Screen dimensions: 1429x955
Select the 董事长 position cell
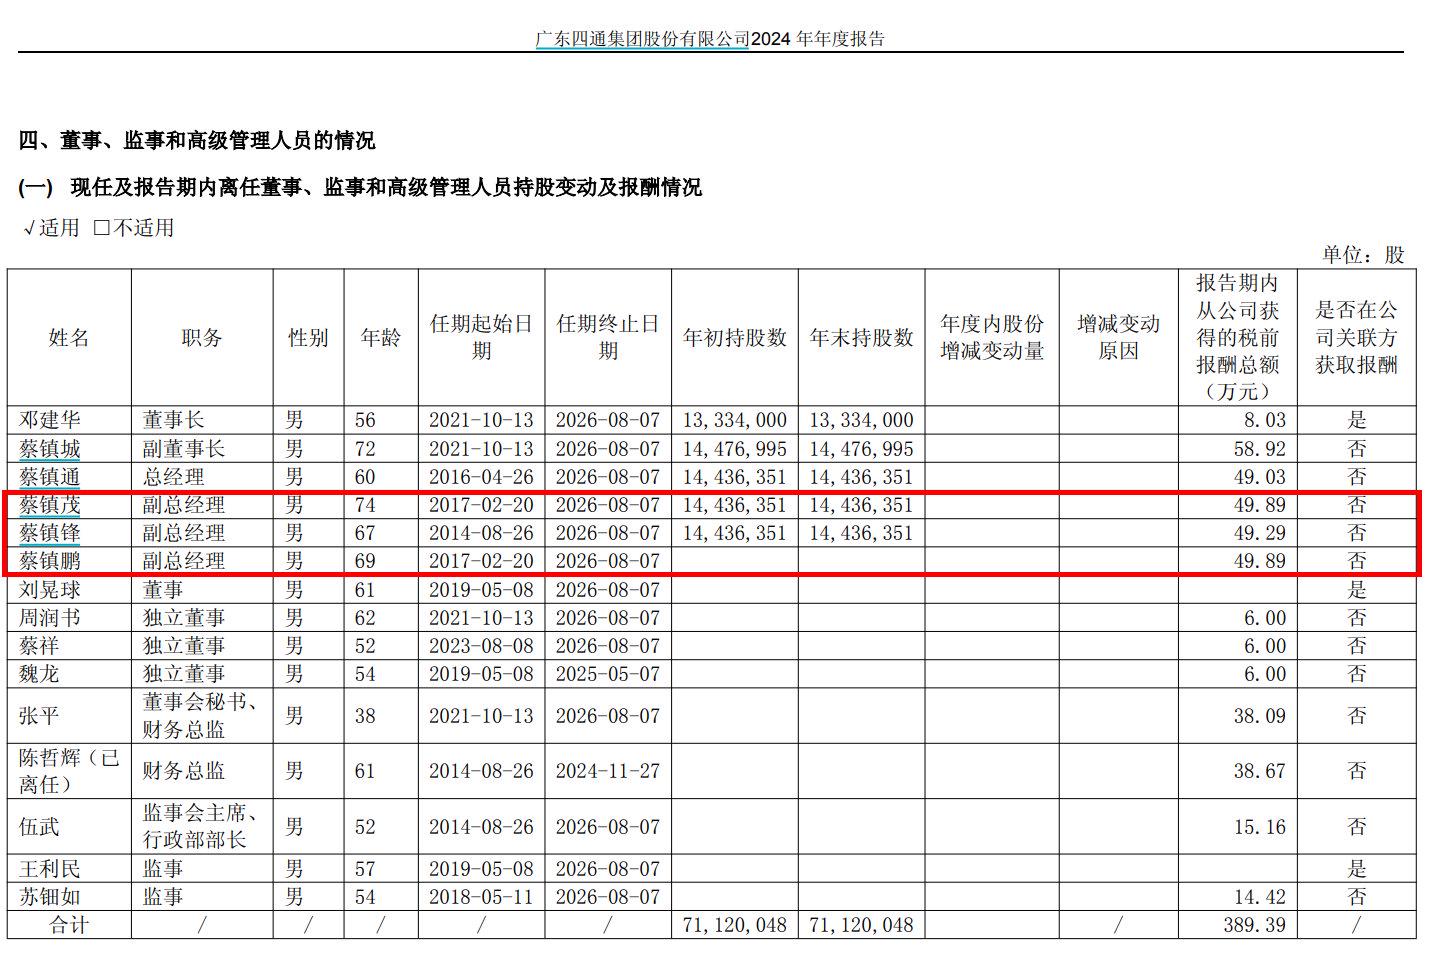[x=173, y=420]
